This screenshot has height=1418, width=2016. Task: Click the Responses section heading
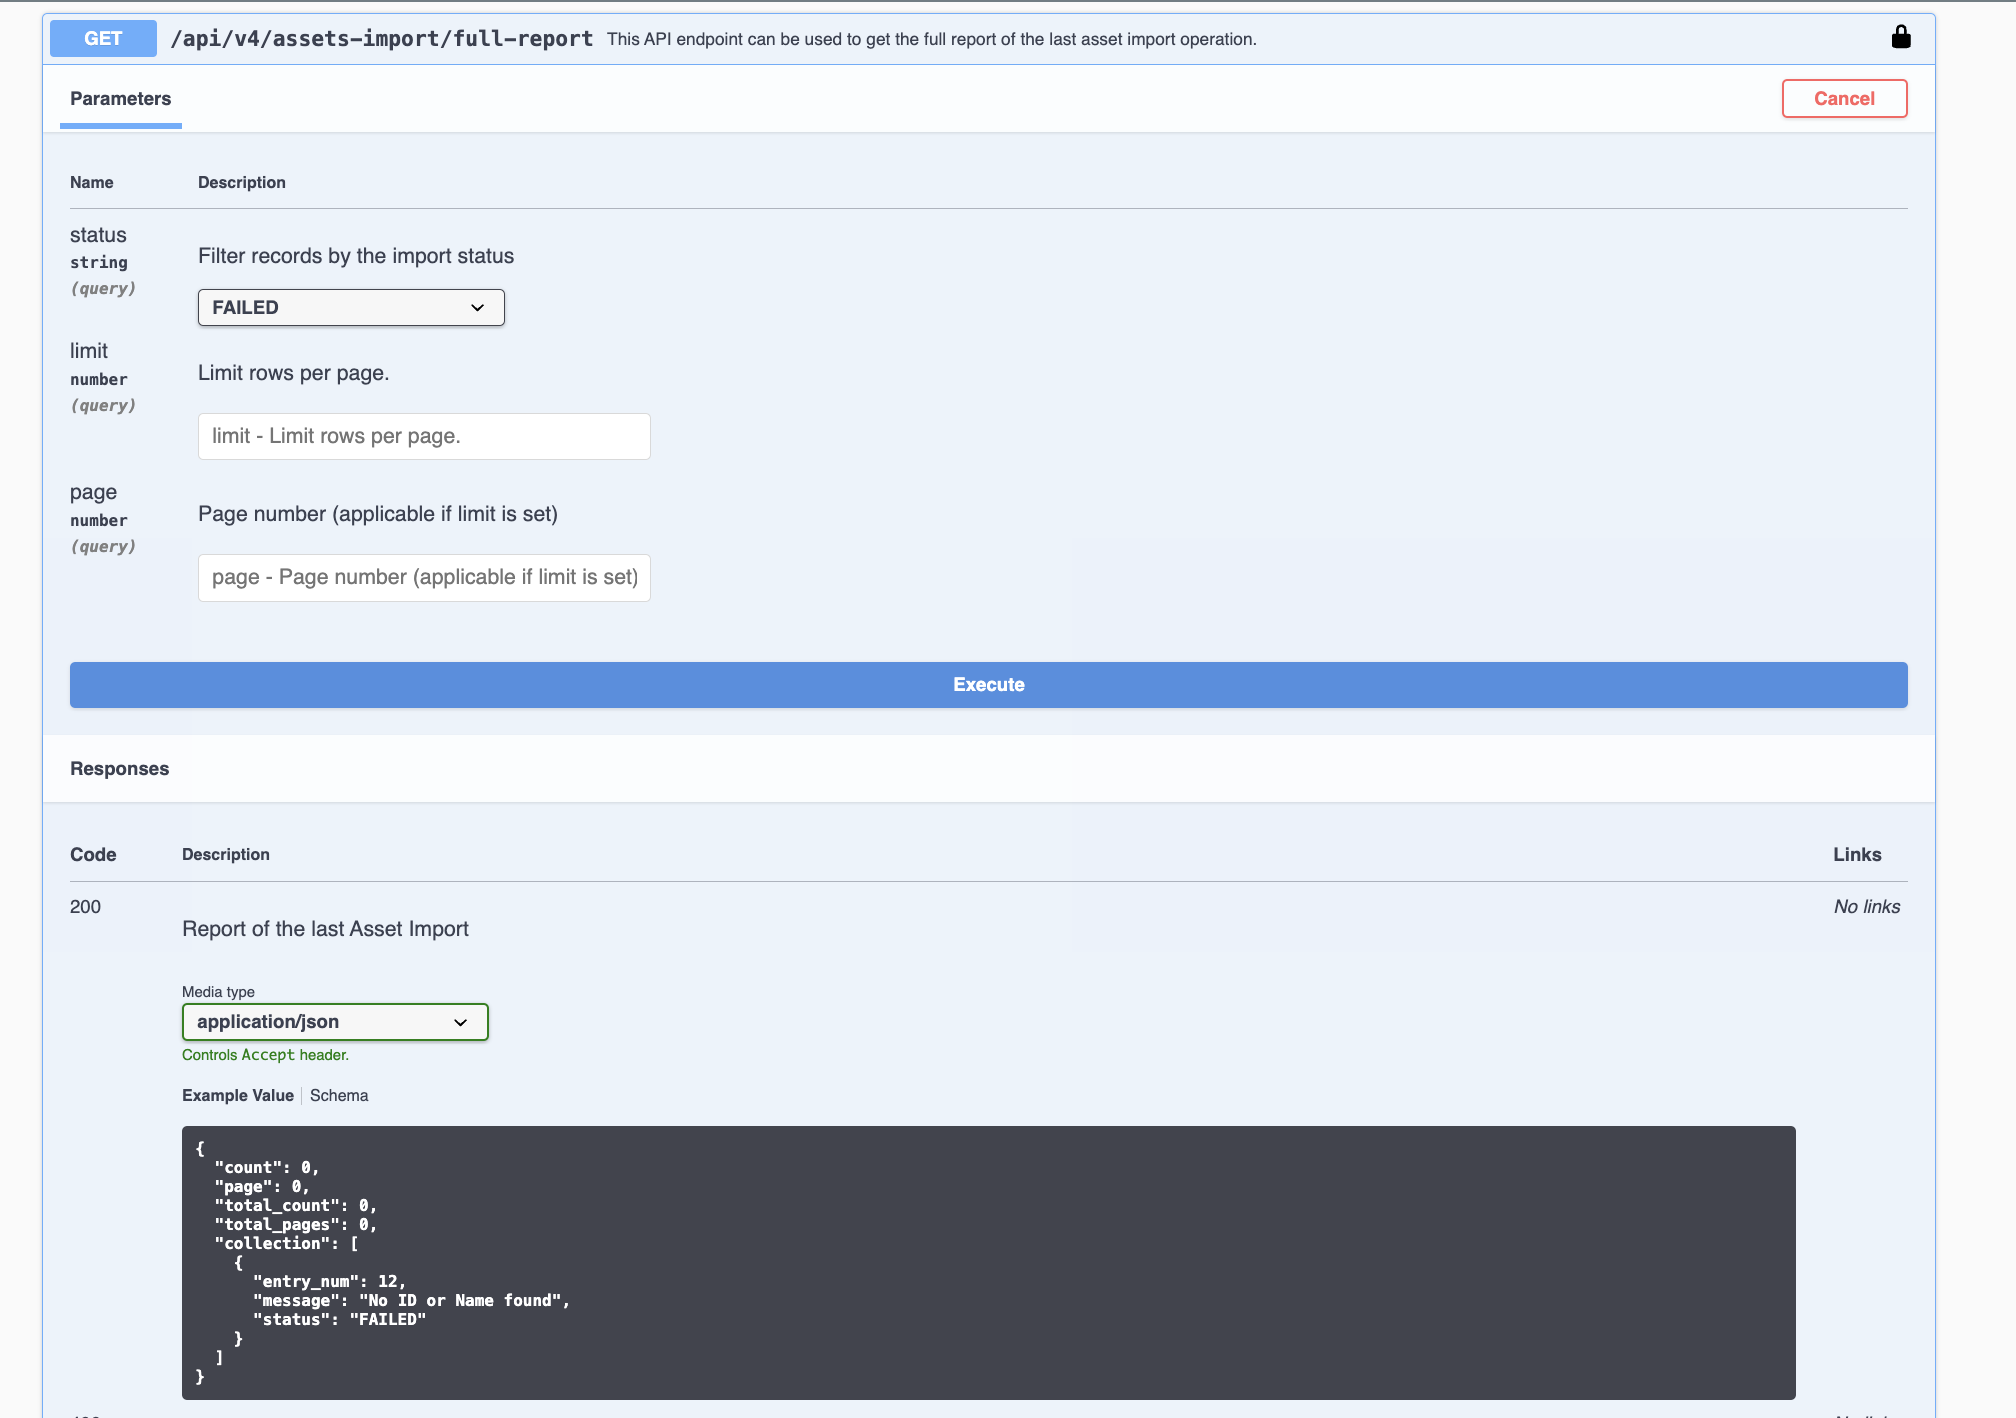[119, 769]
